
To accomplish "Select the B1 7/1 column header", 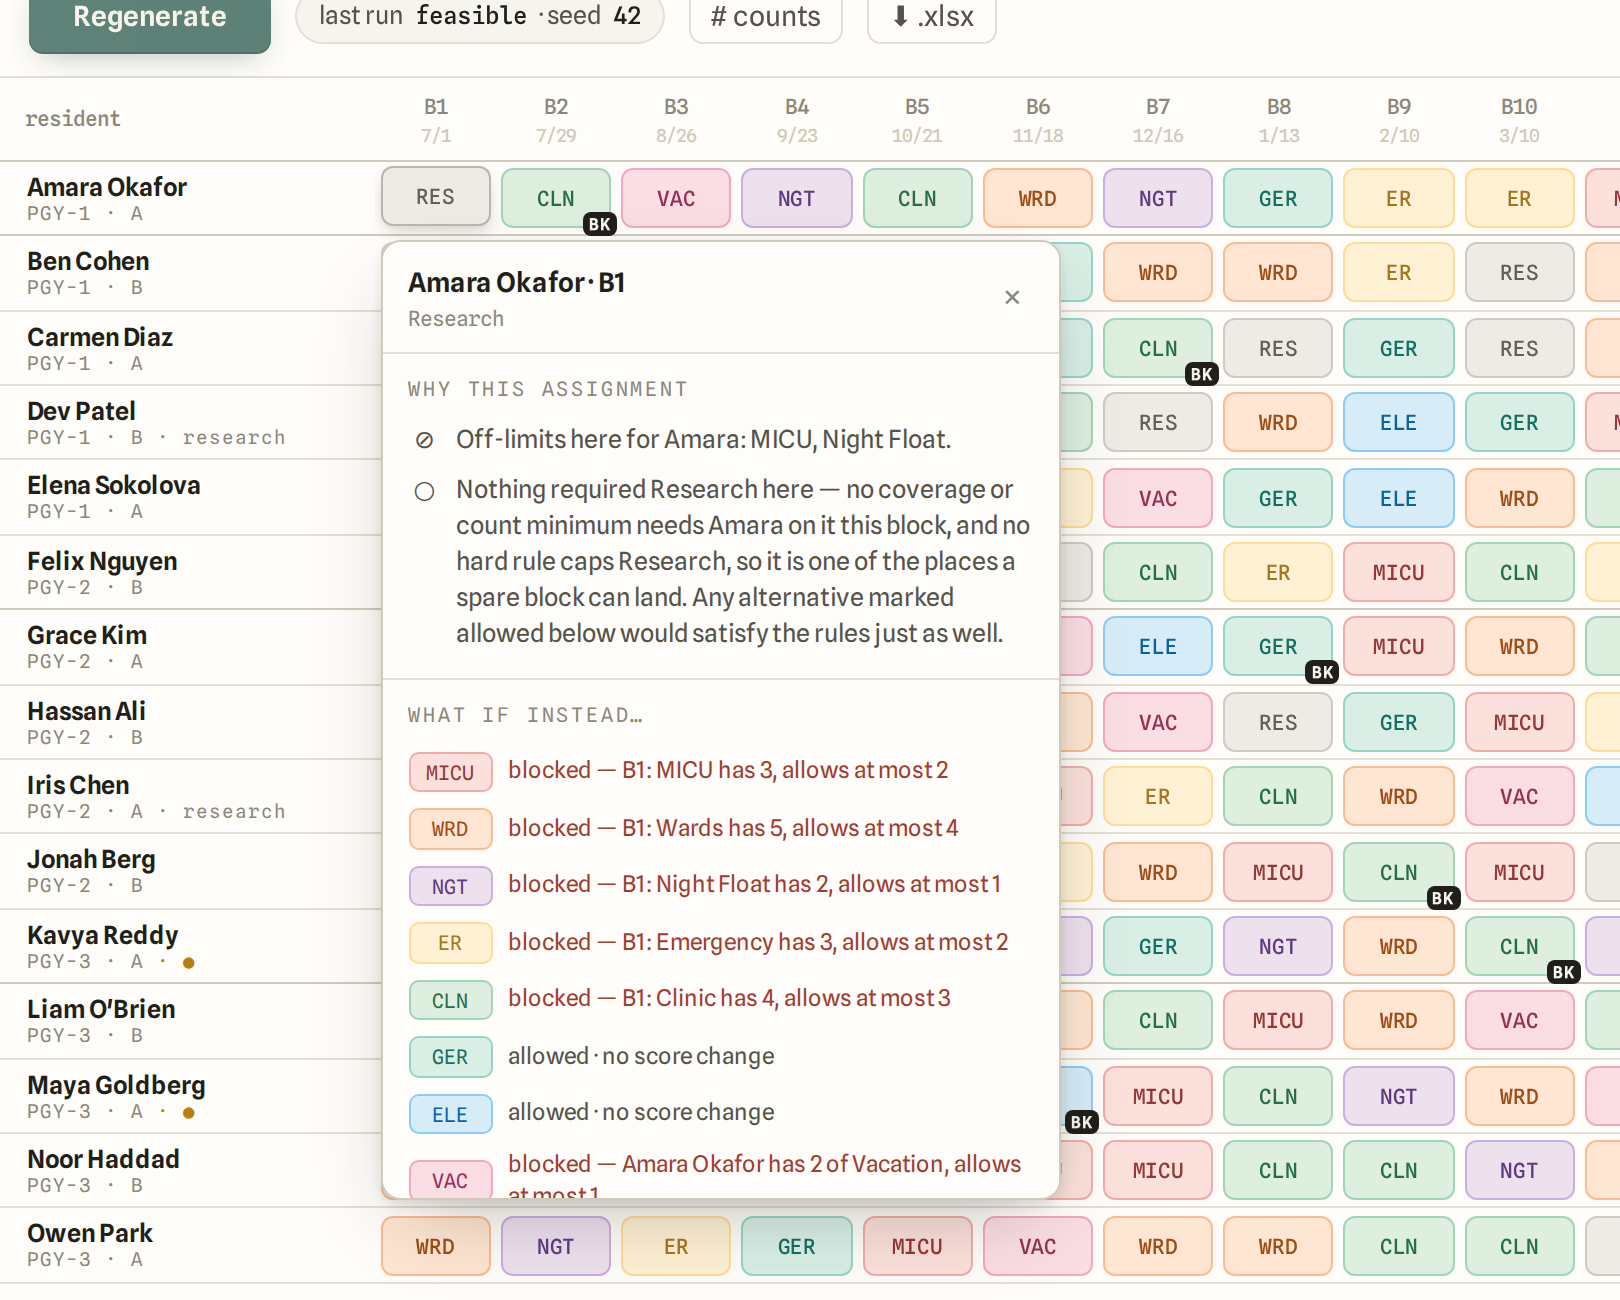I will 436,120.
